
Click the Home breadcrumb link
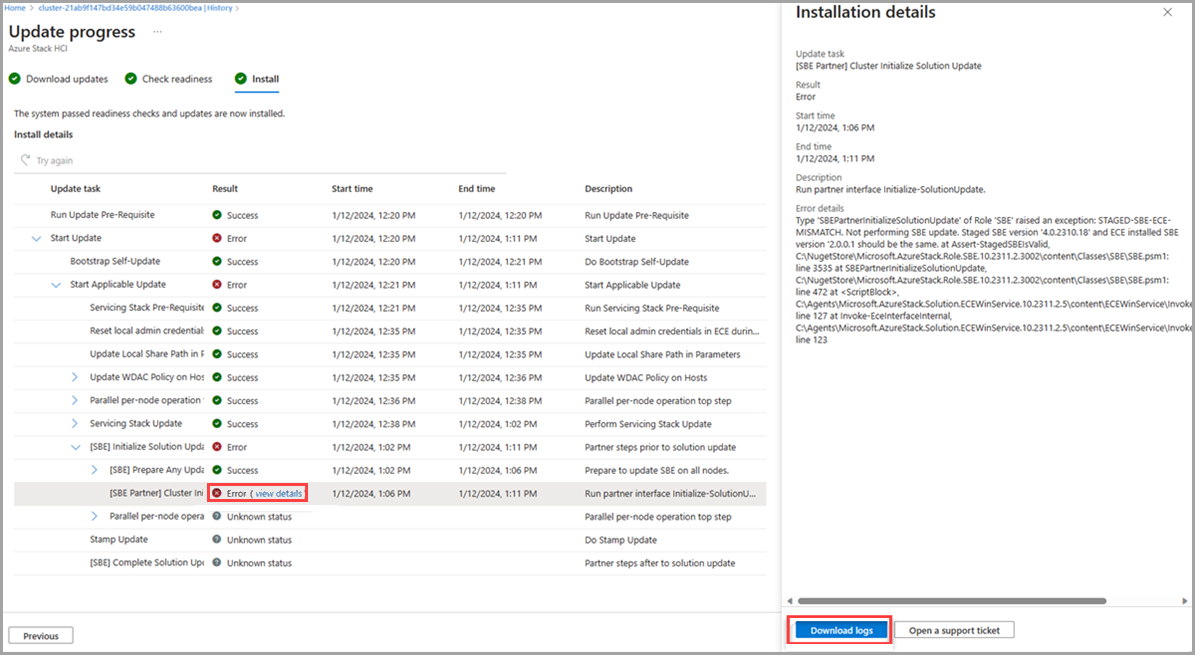14,8
